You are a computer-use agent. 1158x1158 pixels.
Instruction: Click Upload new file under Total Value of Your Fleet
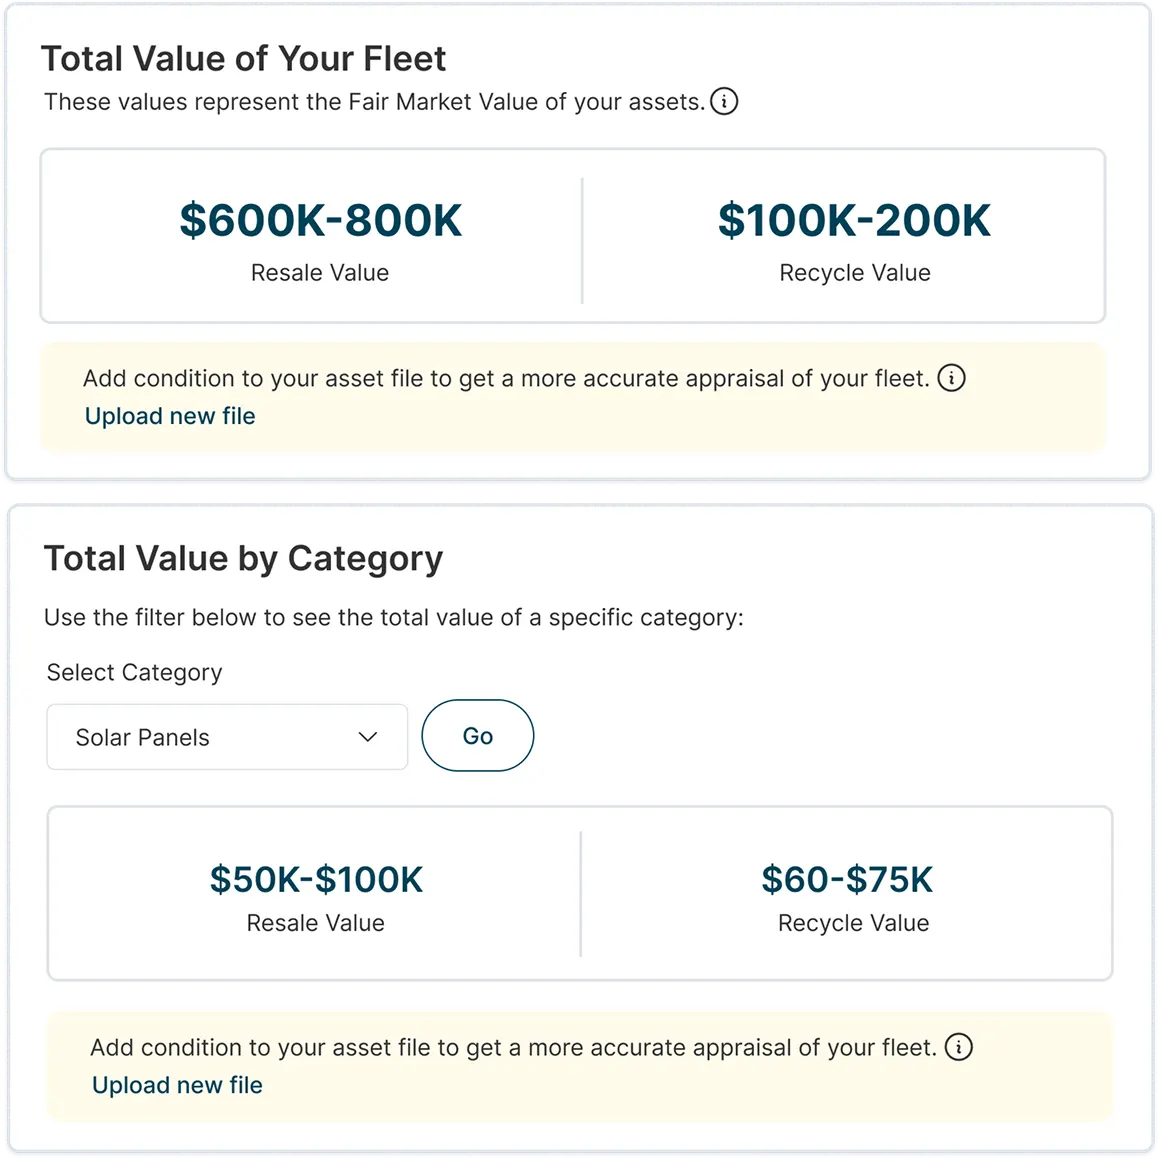[x=170, y=416]
